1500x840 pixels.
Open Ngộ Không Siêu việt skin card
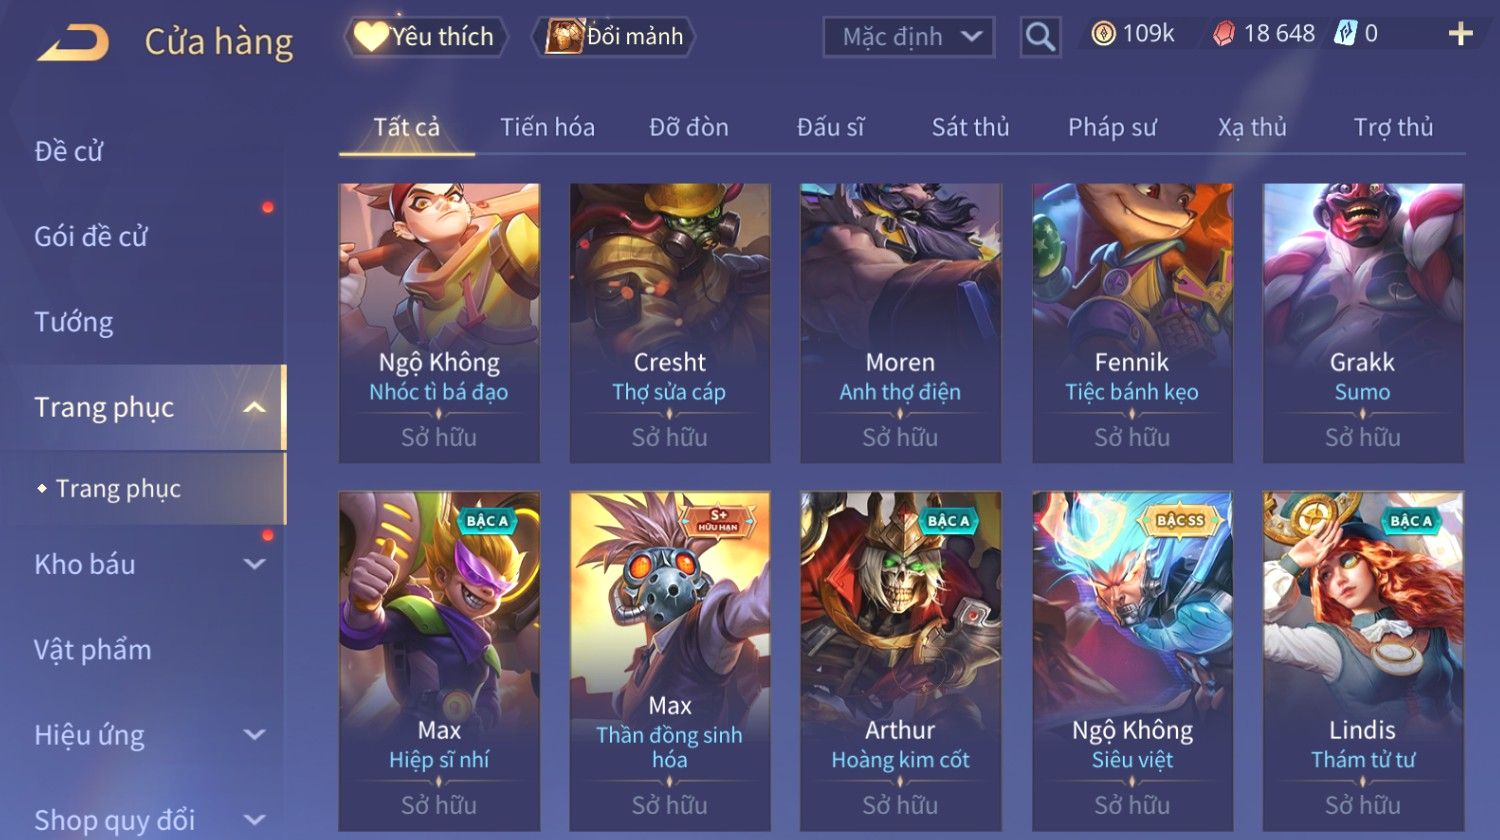(x=1132, y=661)
